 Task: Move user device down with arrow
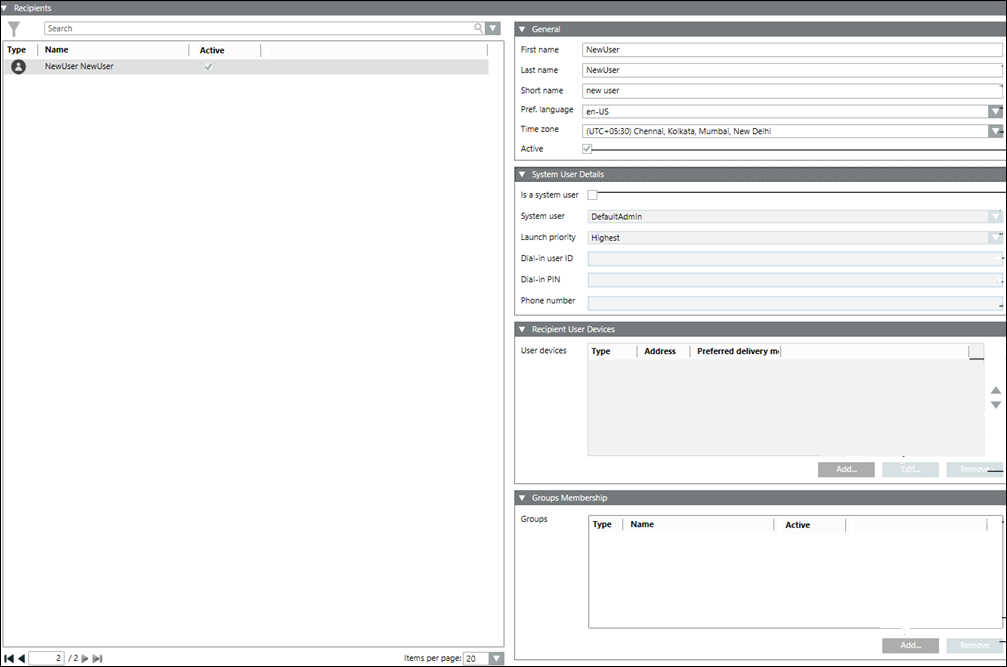[x=995, y=405]
